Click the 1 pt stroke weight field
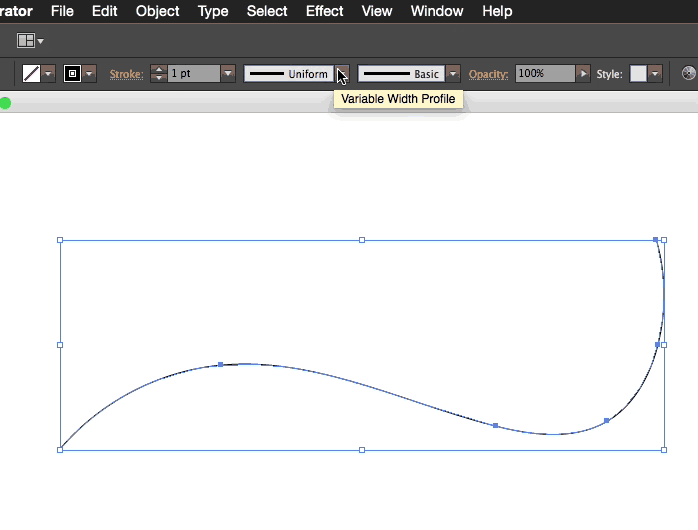 [194, 73]
